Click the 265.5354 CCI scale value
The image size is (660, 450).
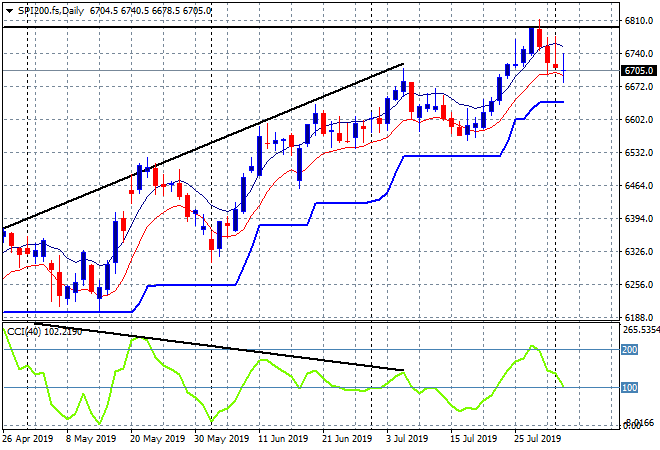tap(641, 330)
